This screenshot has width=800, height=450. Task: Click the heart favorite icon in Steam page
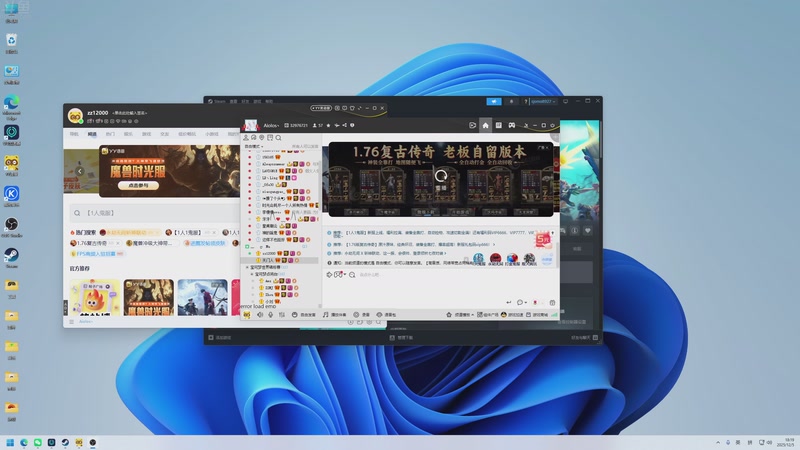coord(588,231)
